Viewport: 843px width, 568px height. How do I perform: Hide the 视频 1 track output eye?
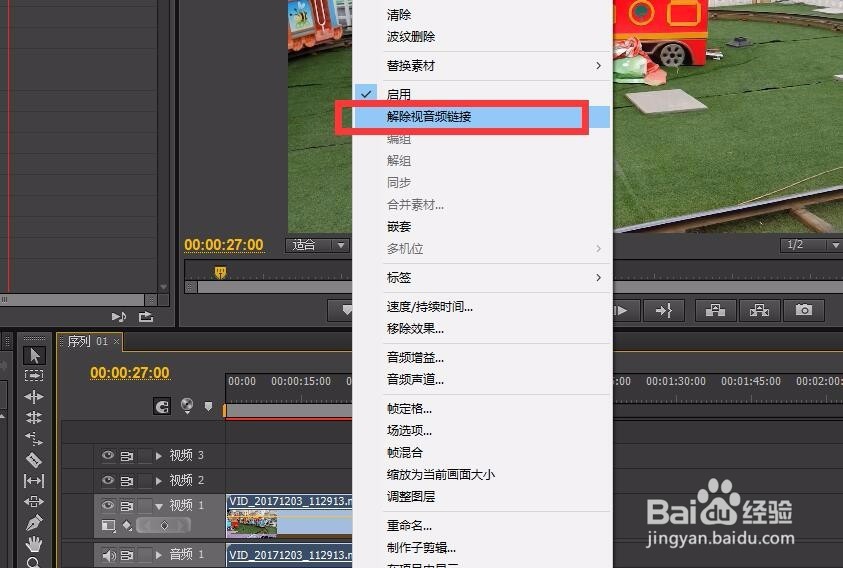pyautogui.click(x=108, y=505)
